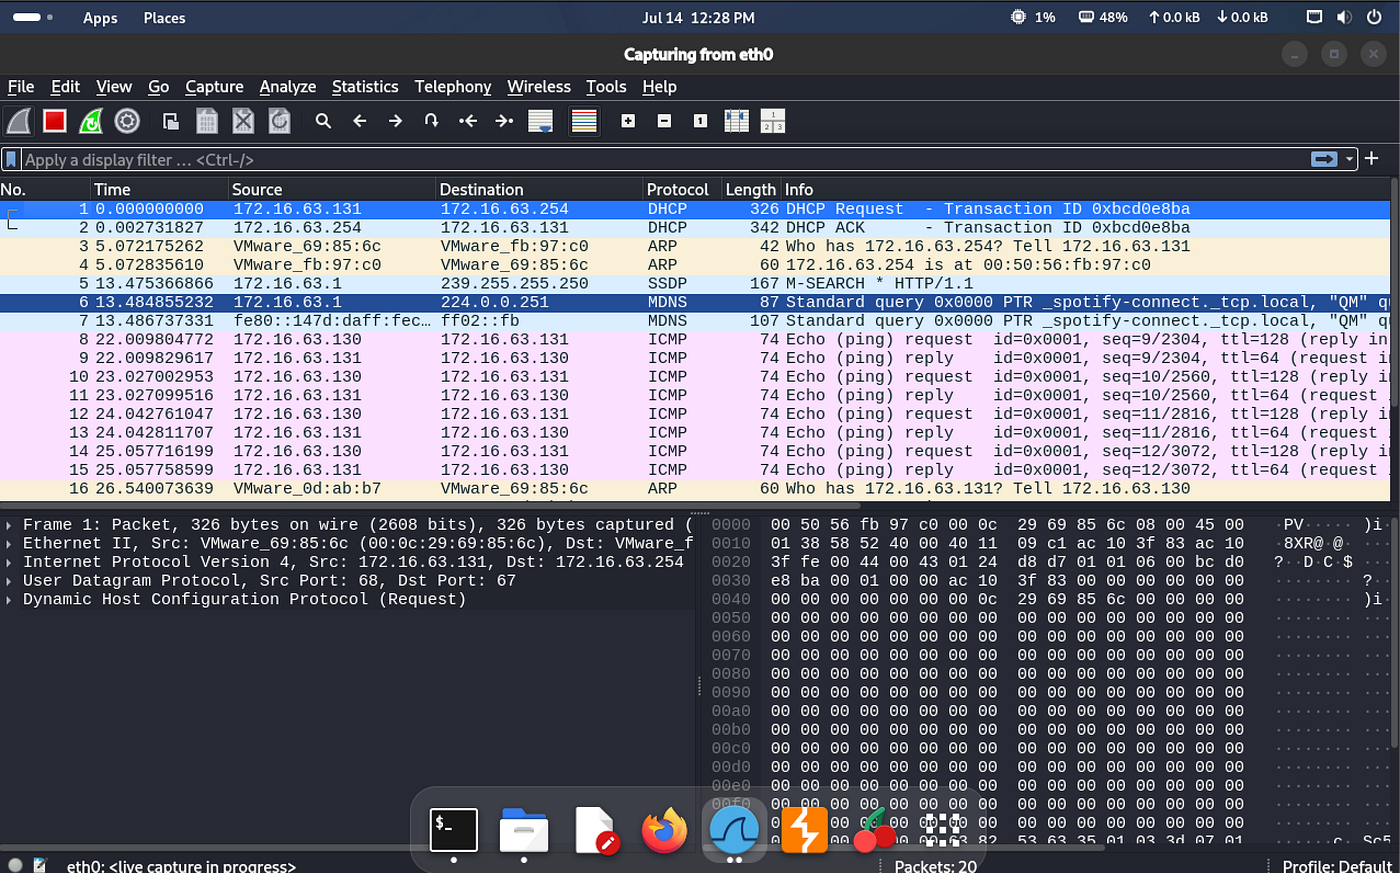Select packet 16 ARP Who has 172.16.63.131 row

tap(695, 489)
